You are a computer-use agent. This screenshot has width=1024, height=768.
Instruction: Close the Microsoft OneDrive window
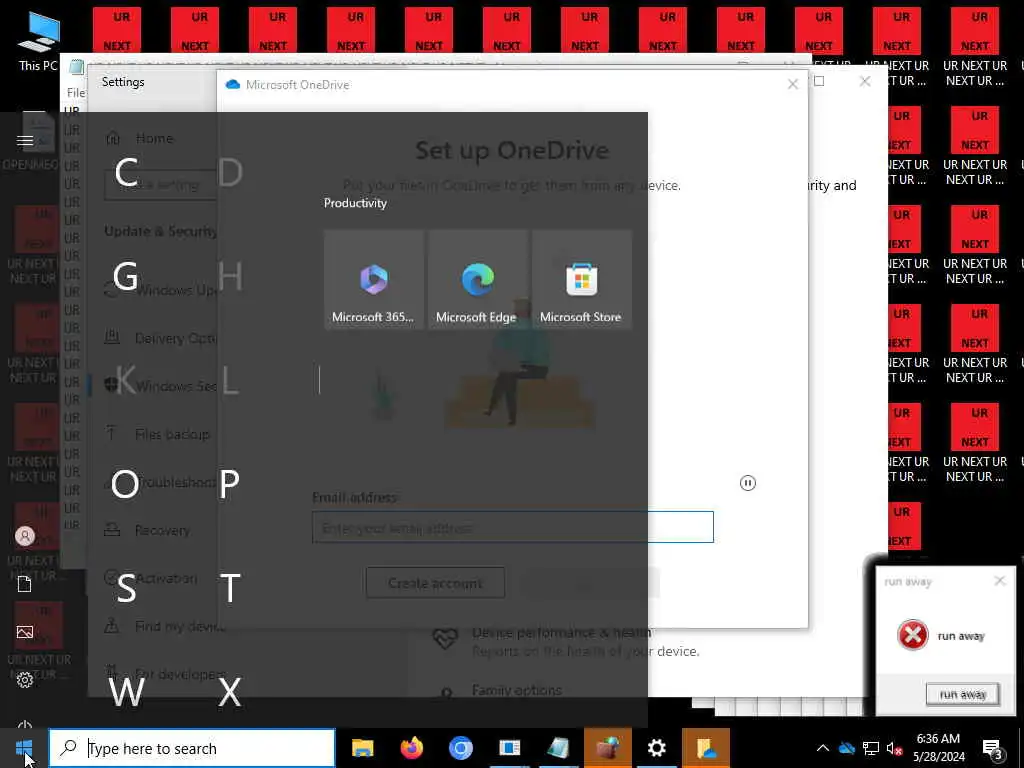pos(793,84)
